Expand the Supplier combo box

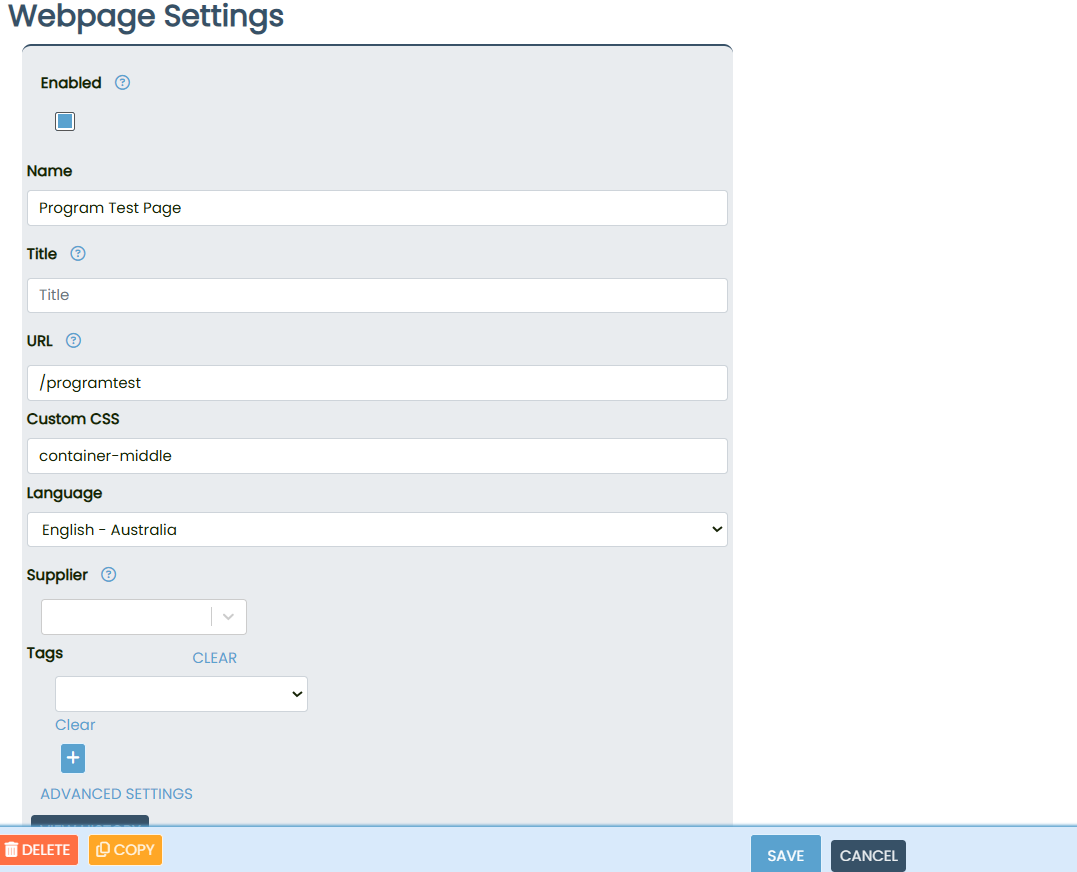click(228, 617)
